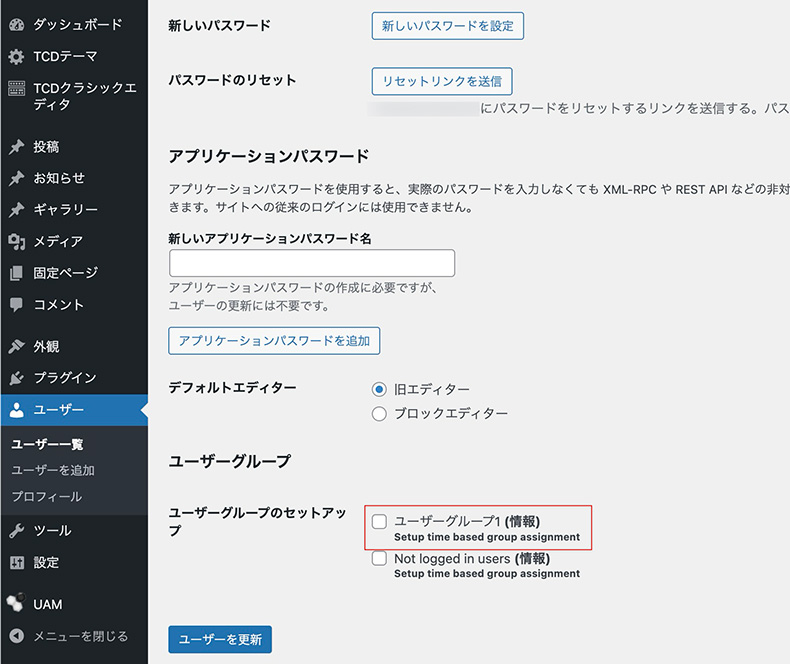
Task: Click the 外観 paintbrush icon
Action: click(17, 347)
